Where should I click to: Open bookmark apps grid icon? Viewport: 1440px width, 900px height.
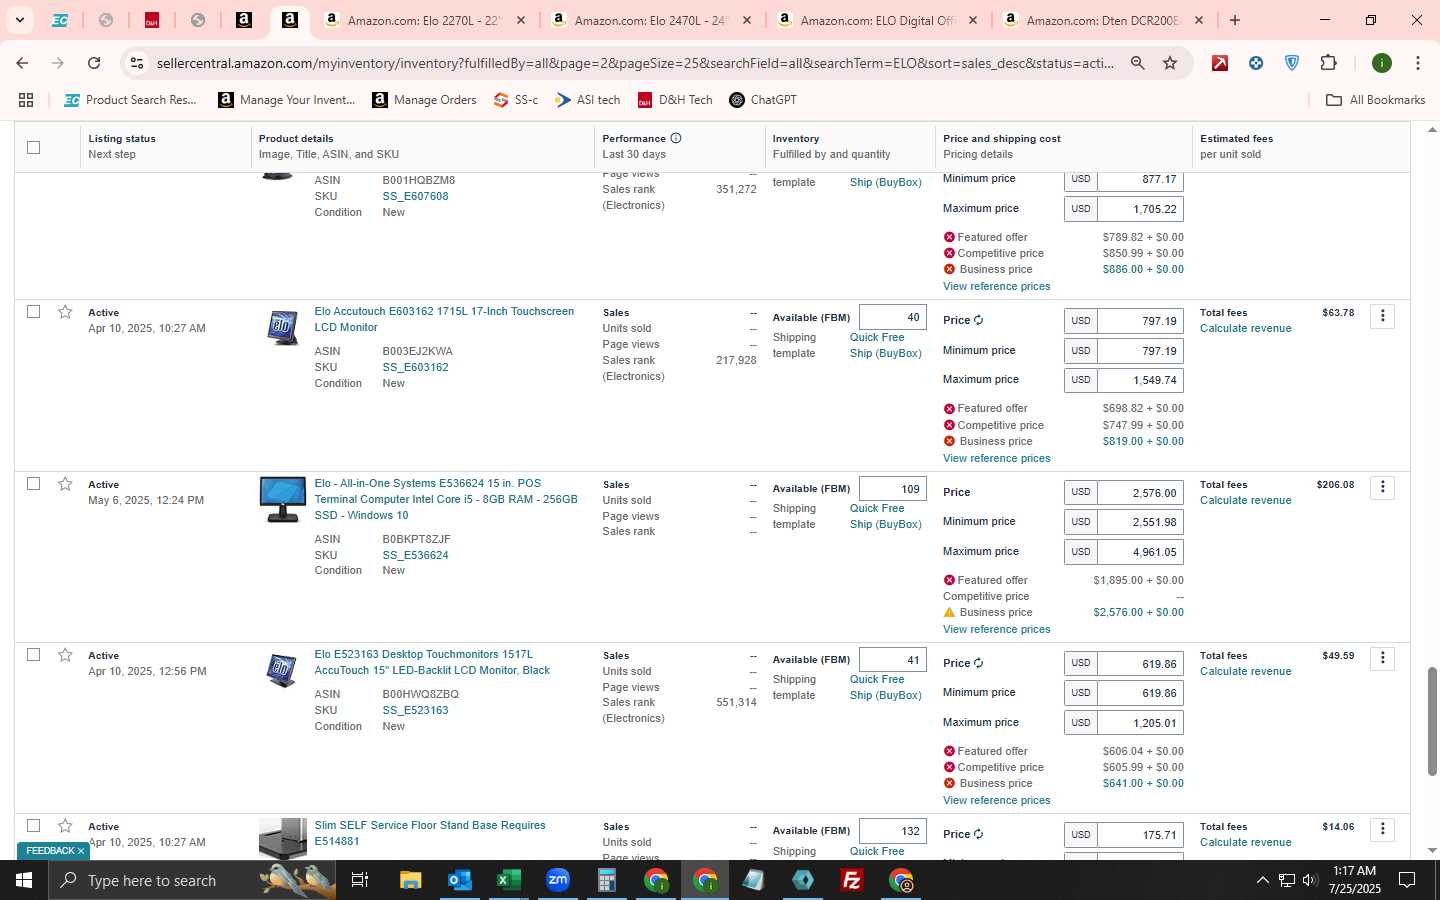26,100
